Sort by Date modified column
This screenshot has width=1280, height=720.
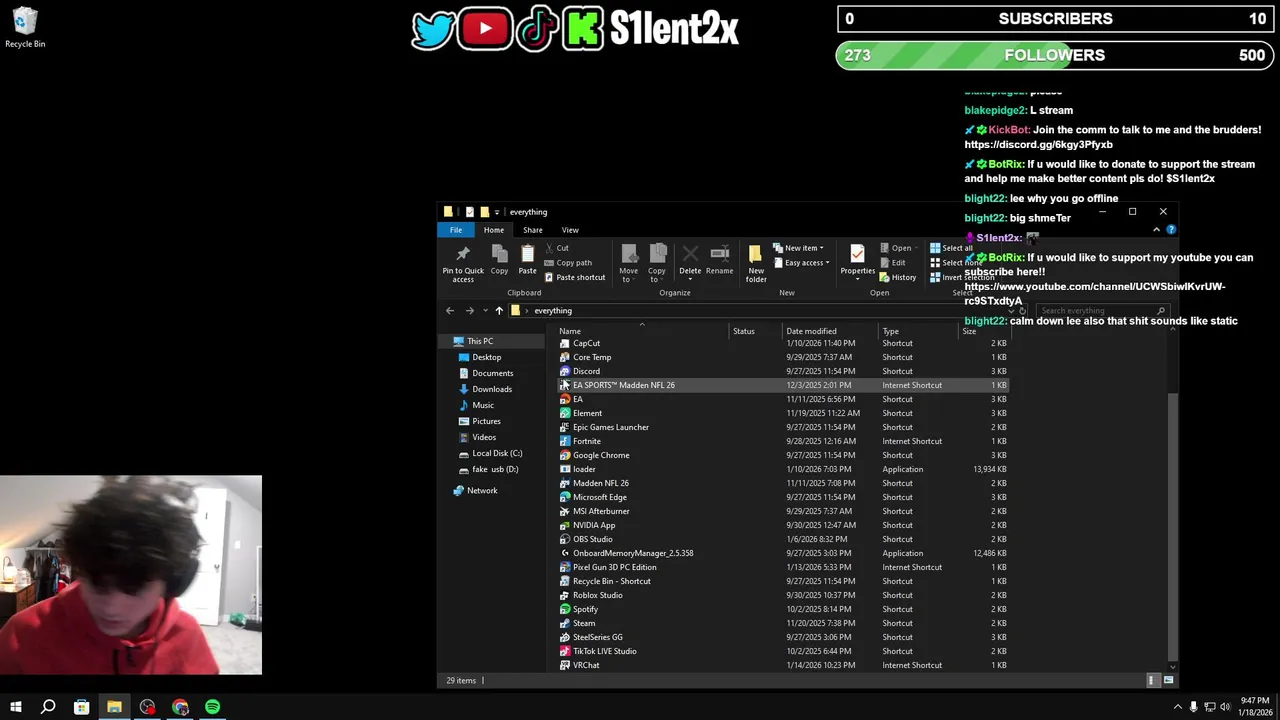click(x=829, y=331)
